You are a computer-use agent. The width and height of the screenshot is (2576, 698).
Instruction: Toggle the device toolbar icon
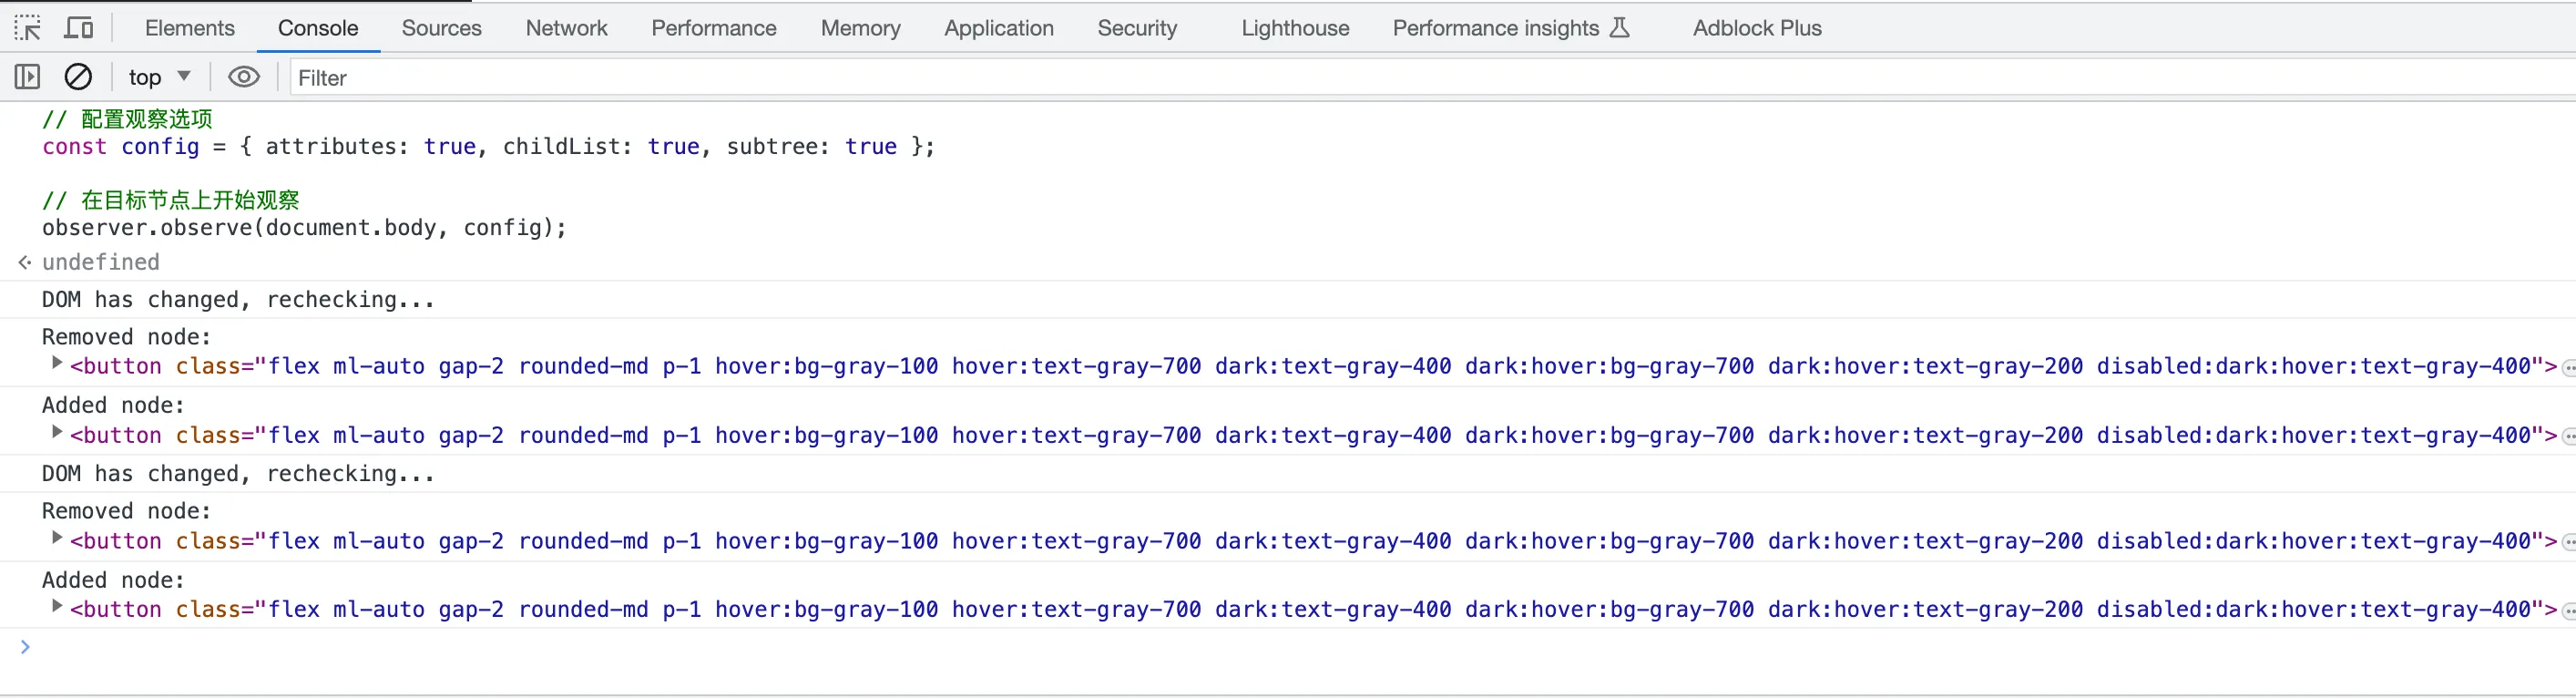[x=78, y=28]
